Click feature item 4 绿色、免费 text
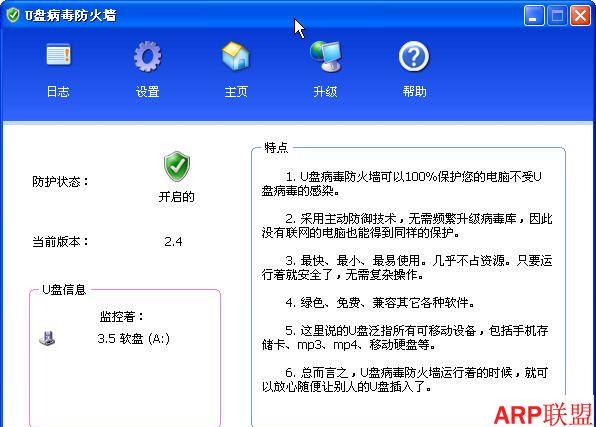 pyautogui.click(x=380, y=303)
